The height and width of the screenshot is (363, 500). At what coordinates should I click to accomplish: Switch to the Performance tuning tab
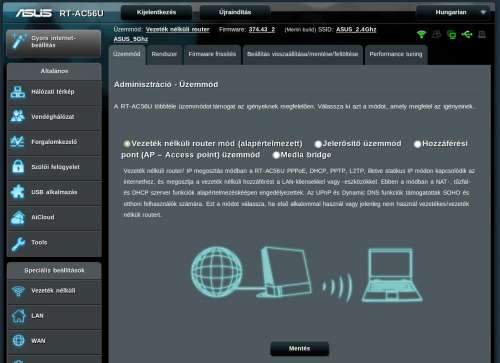click(396, 54)
